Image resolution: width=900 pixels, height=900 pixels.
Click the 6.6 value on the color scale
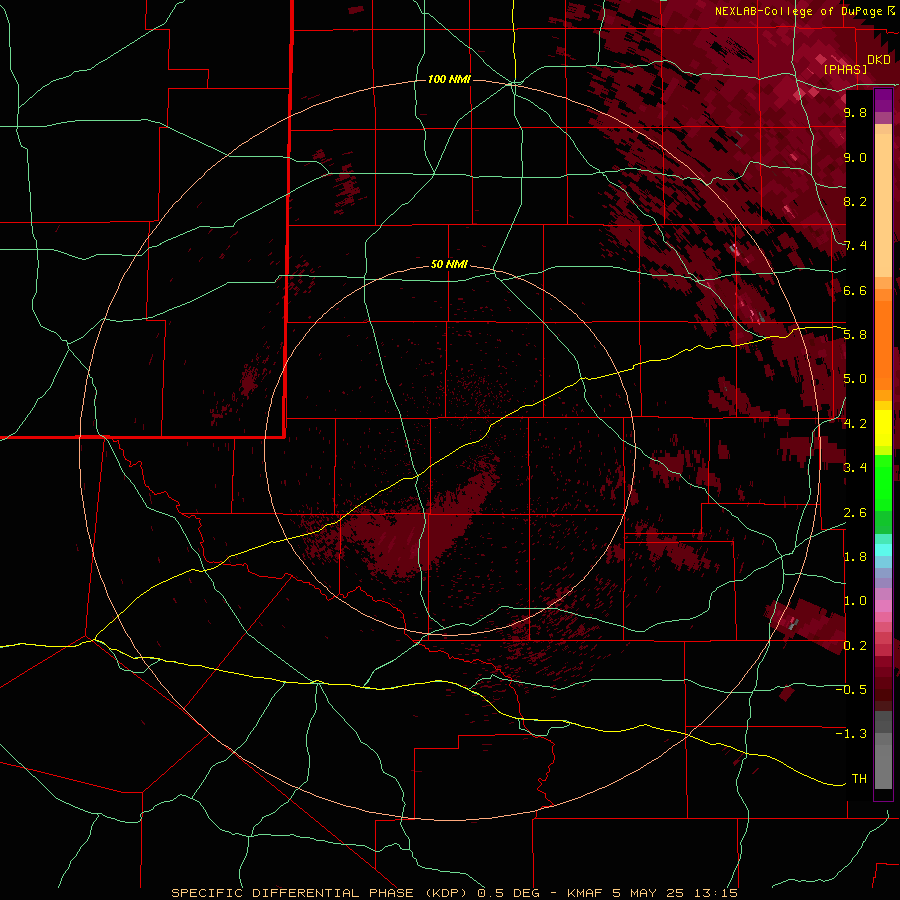point(855,290)
